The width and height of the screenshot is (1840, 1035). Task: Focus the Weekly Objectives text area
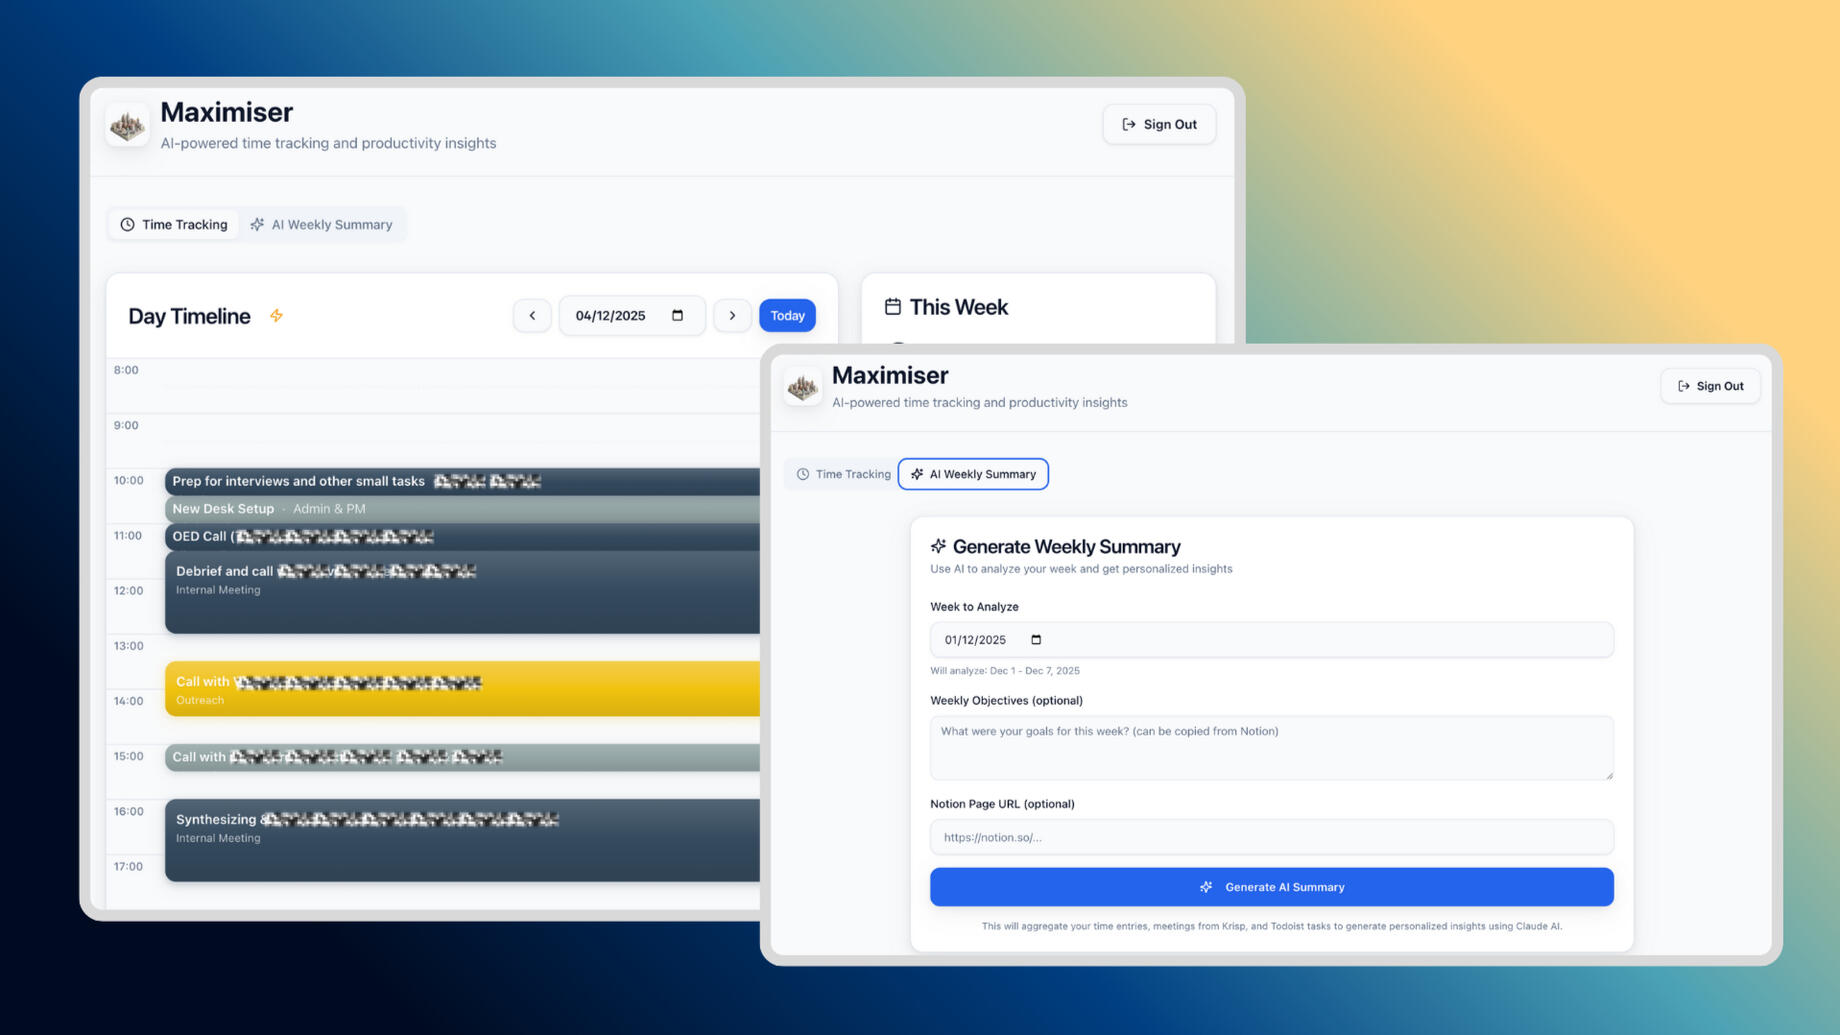pyautogui.click(x=1271, y=747)
